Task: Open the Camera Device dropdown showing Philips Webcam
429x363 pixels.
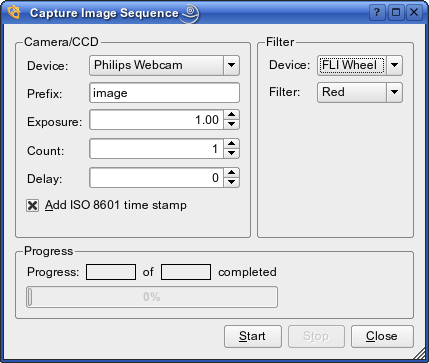Action: point(164,65)
